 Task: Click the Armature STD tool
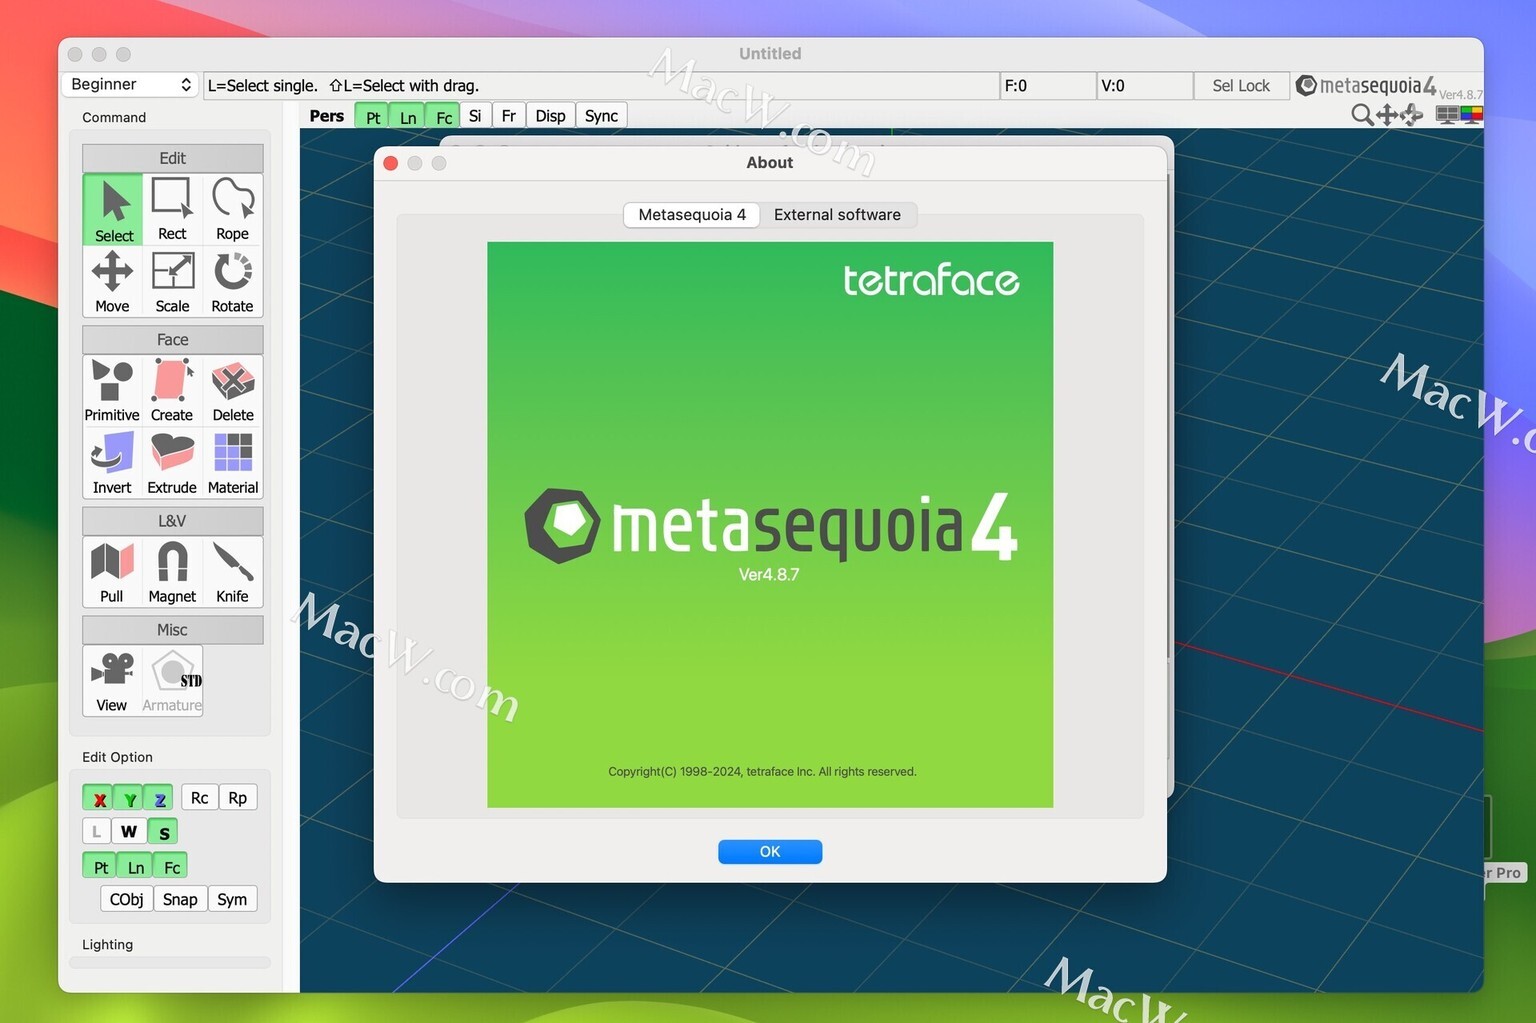click(172, 681)
